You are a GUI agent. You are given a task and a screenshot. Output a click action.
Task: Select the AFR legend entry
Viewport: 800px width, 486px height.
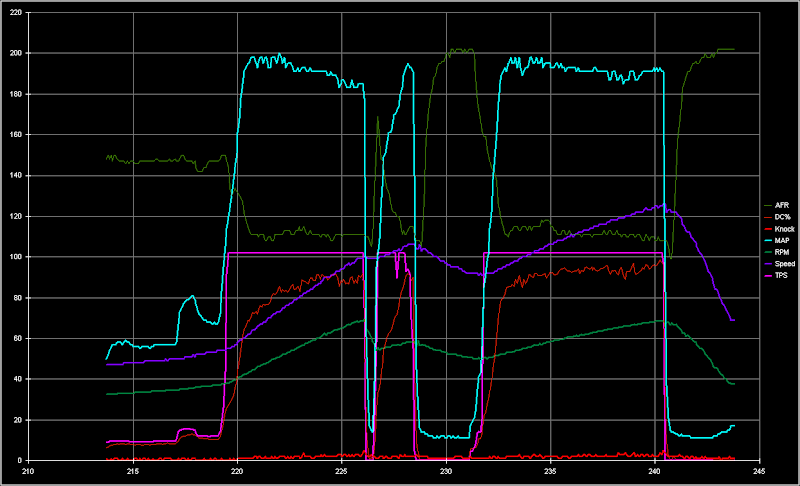click(777, 205)
